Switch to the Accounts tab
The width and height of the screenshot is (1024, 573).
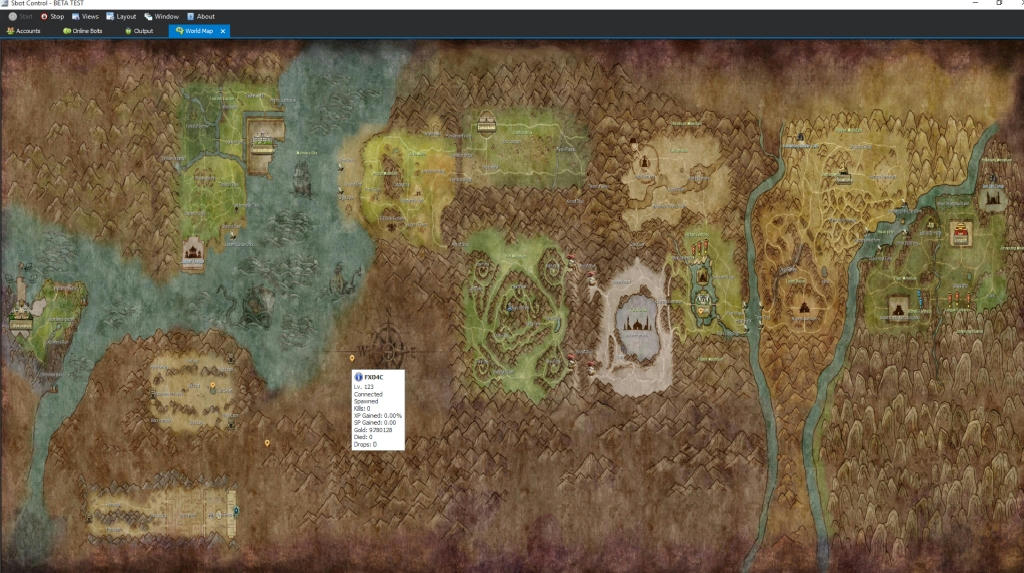24,31
